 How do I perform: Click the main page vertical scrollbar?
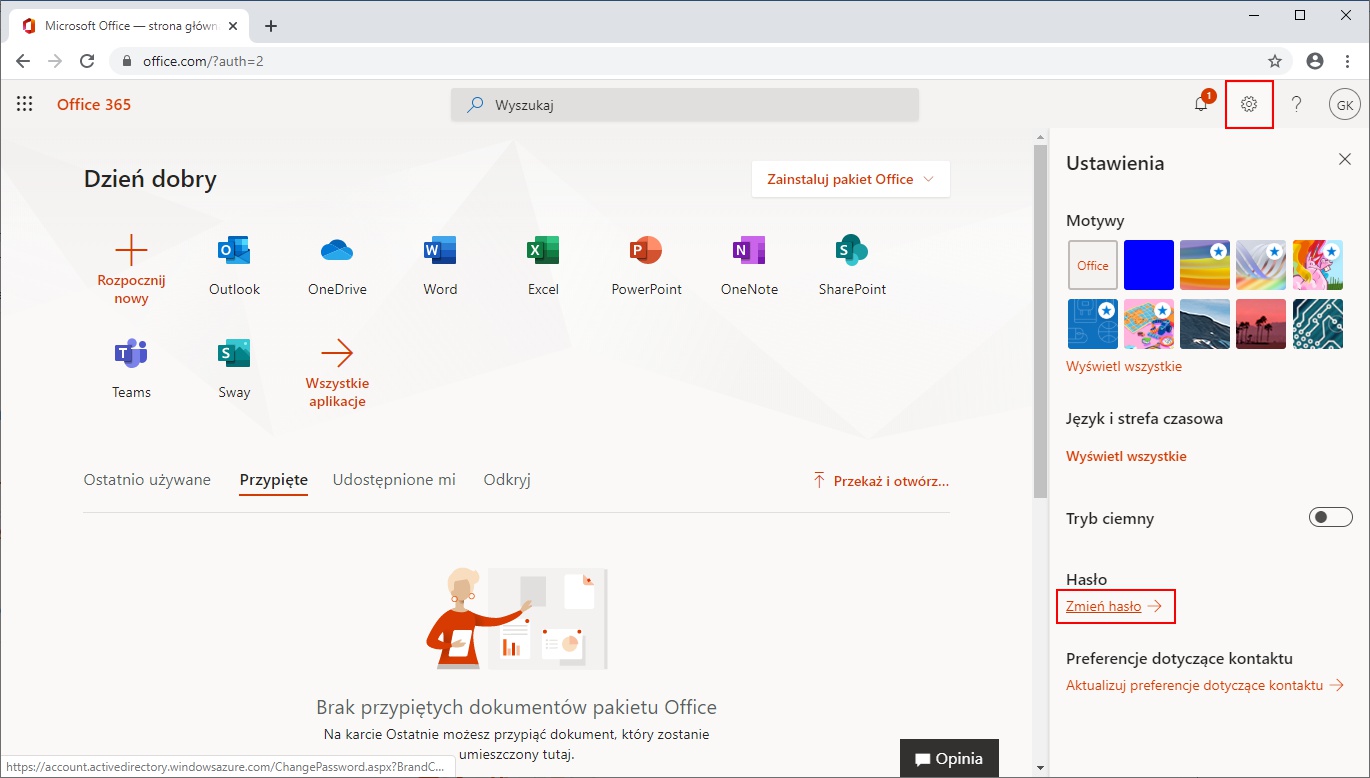(1040, 320)
